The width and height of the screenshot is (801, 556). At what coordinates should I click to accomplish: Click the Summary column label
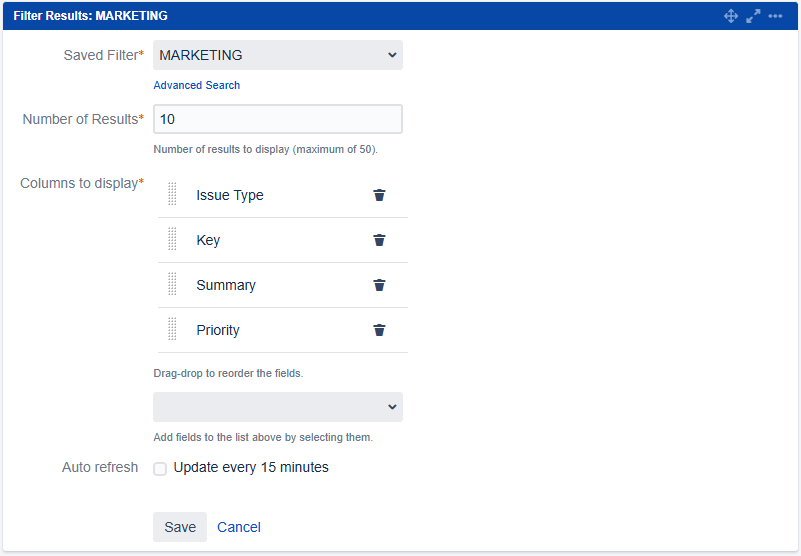click(x=226, y=285)
